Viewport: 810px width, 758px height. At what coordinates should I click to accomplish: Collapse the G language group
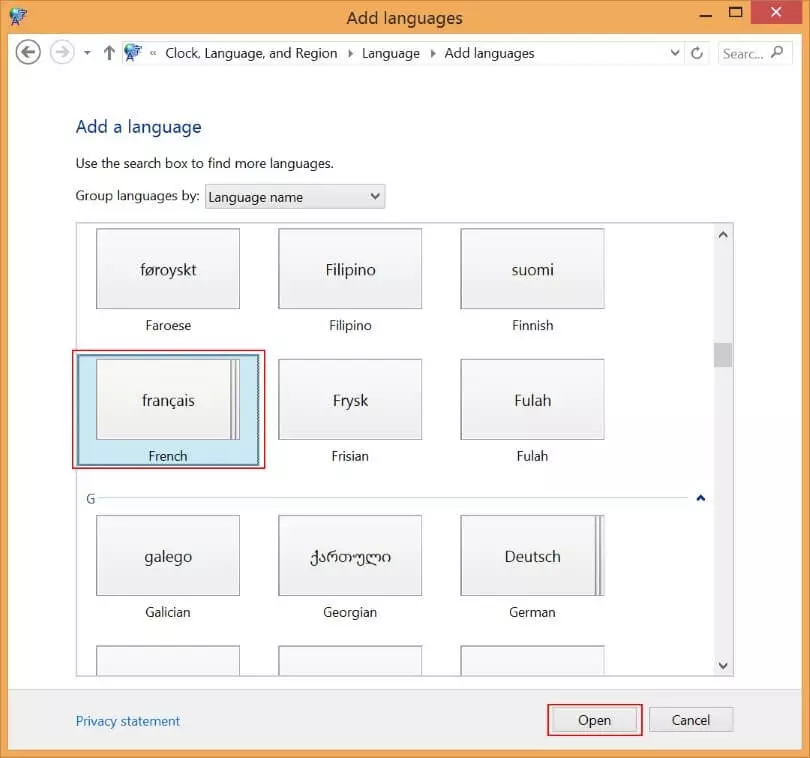[x=701, y=497]
